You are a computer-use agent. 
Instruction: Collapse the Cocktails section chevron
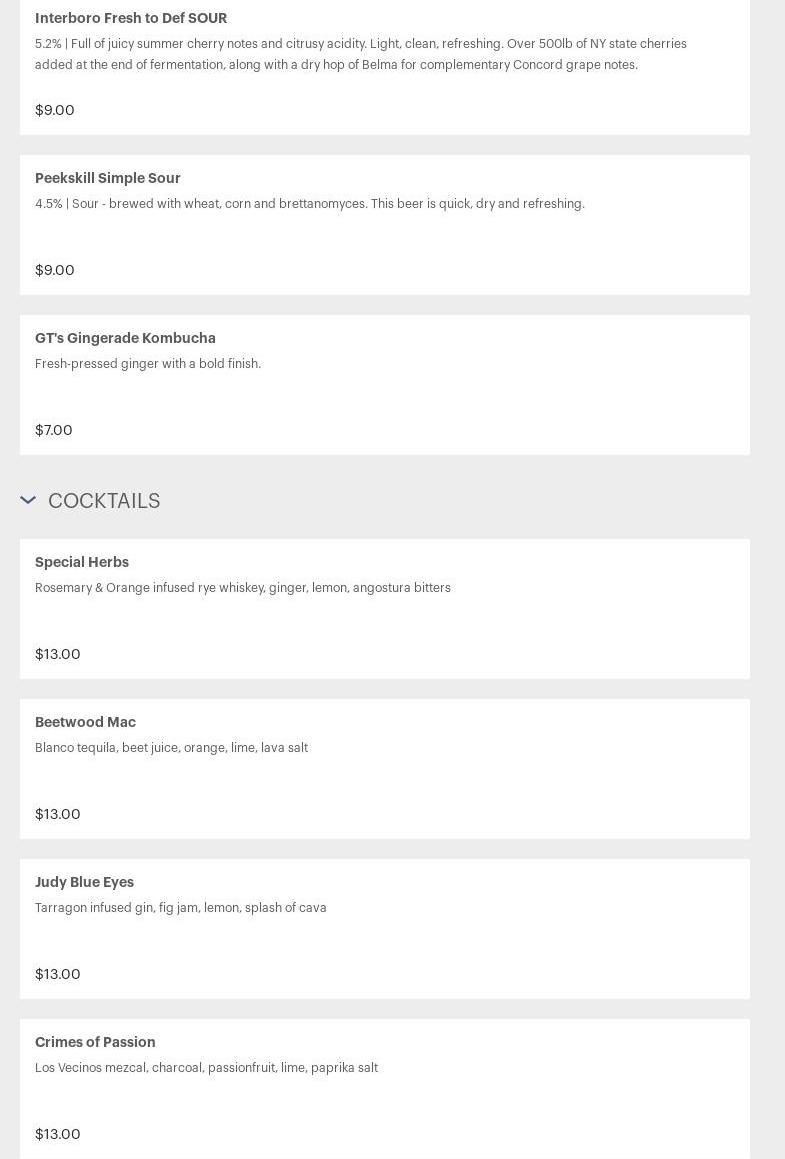pyautogui.click(x=28, y=500)
